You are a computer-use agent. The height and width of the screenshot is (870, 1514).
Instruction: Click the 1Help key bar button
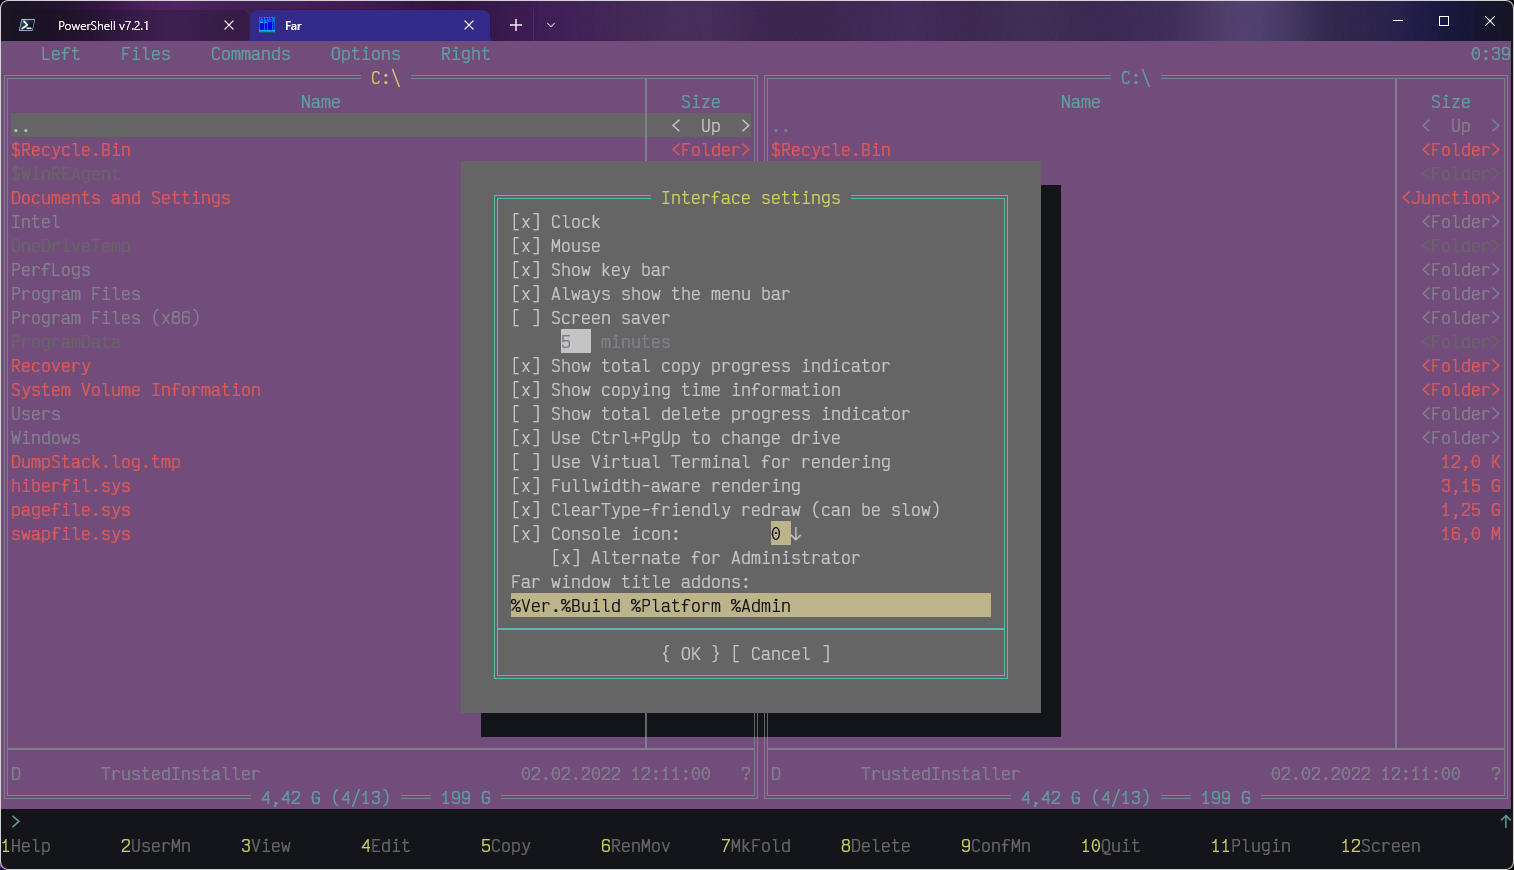point(26,846)
